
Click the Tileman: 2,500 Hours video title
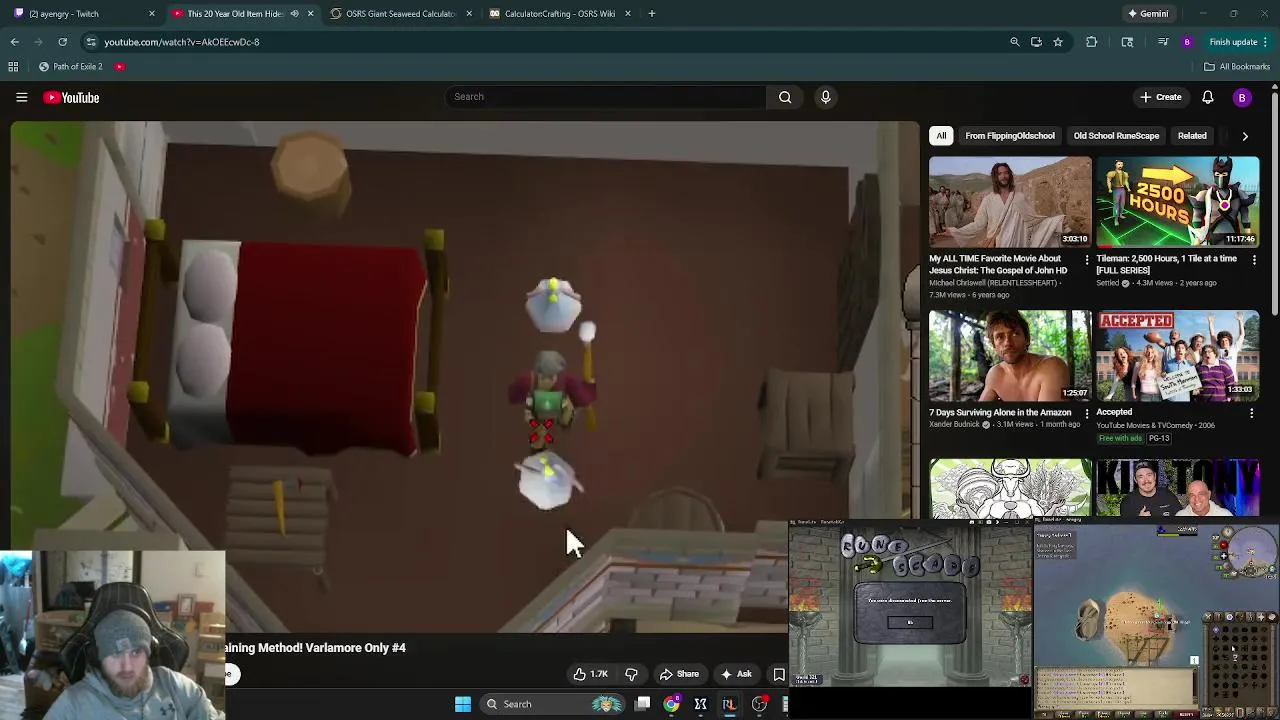coord(1166,264)
